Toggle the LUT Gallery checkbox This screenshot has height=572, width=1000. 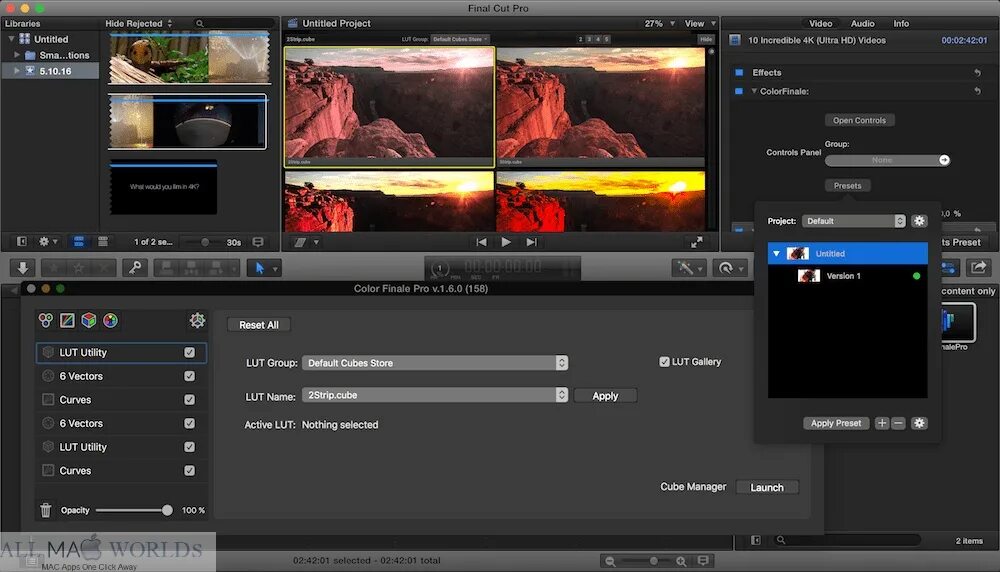click(664, 362)
